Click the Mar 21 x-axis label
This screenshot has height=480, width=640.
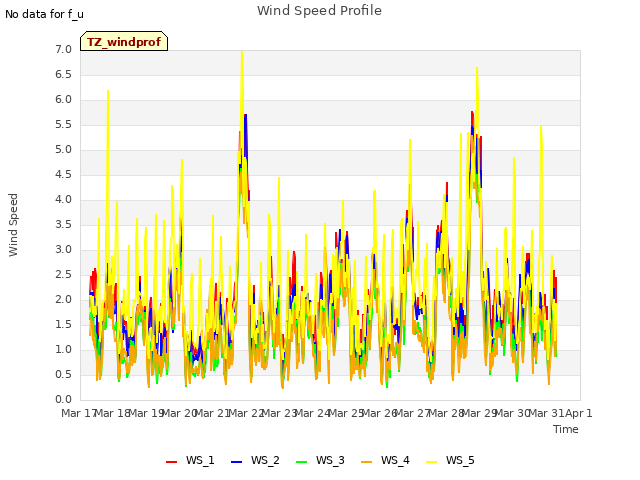pyautogui.click(x=213, y=413)
